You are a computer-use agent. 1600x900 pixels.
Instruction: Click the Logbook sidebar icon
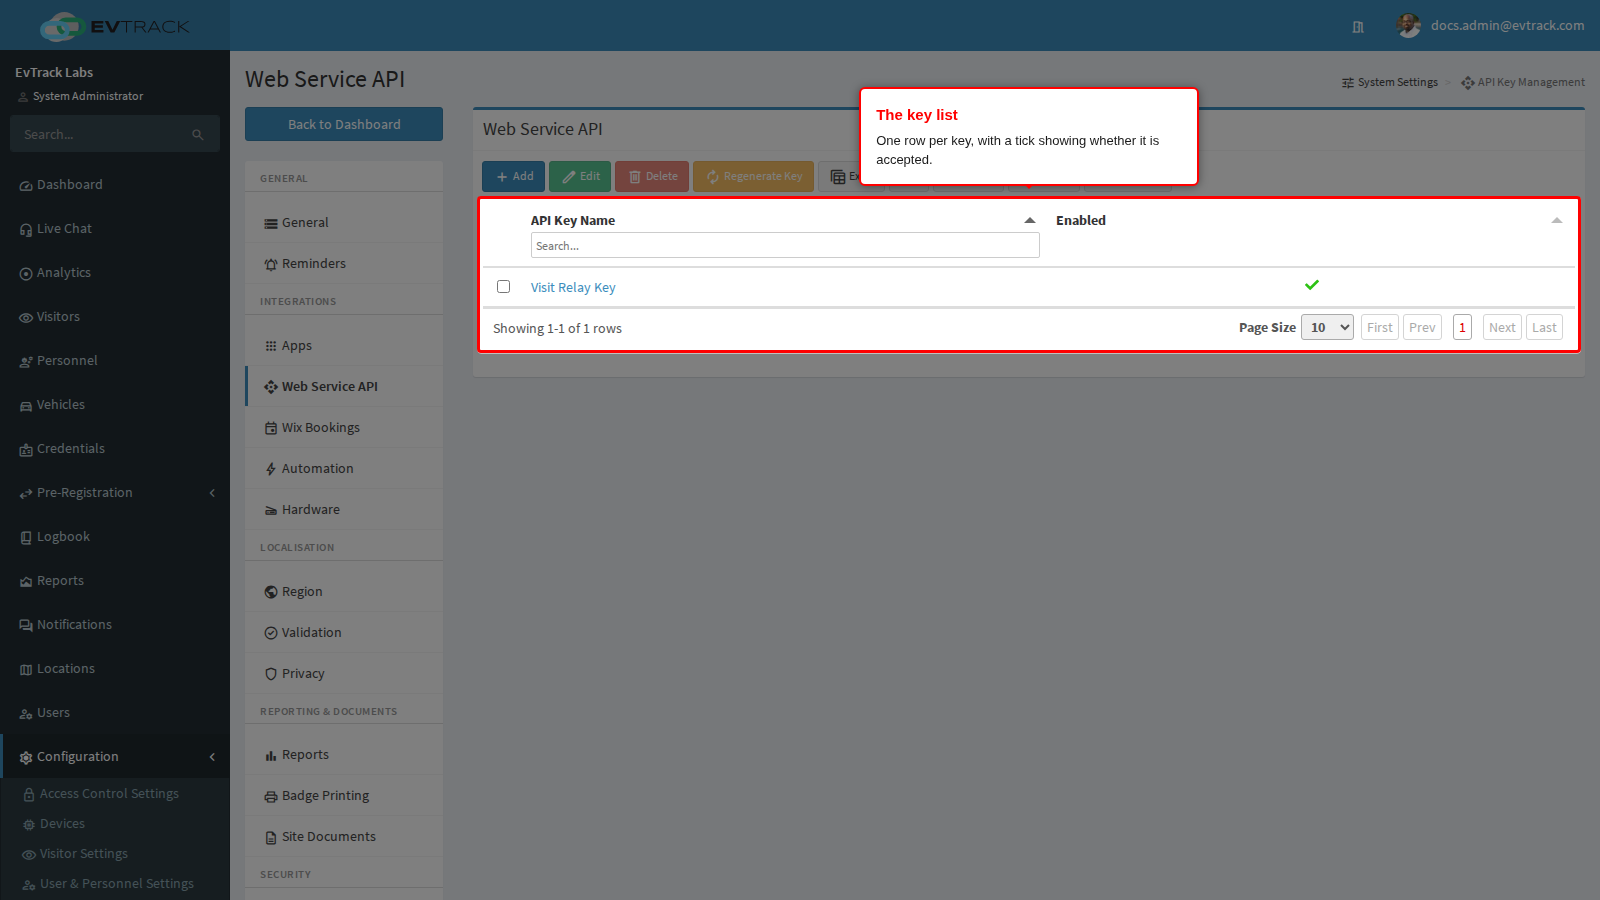pyautogui.click(x=26, y=537)
